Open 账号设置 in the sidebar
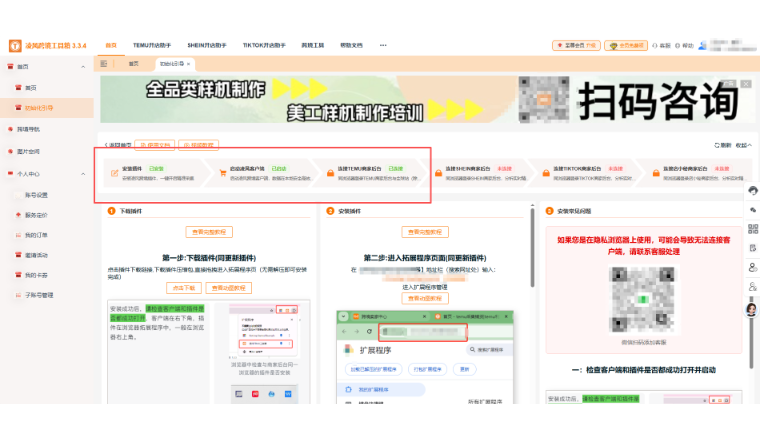 click(36, 195)
